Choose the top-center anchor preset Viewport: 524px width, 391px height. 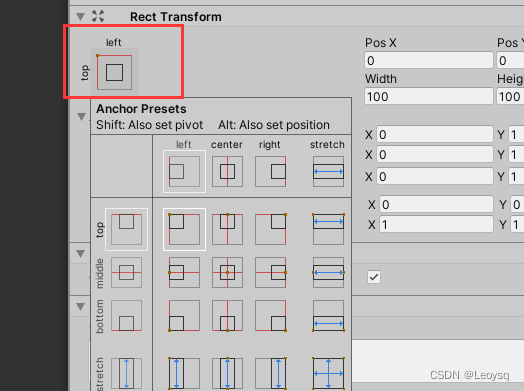(227, 229)
